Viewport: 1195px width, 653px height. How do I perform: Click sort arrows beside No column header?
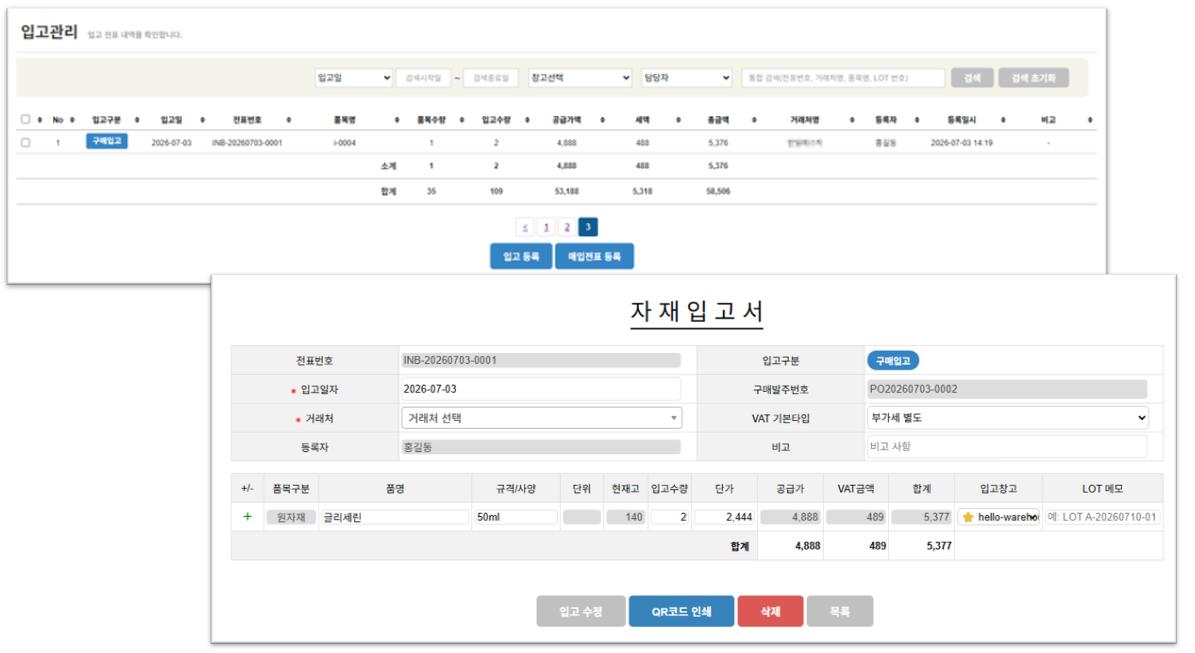[x=72, y=120]
